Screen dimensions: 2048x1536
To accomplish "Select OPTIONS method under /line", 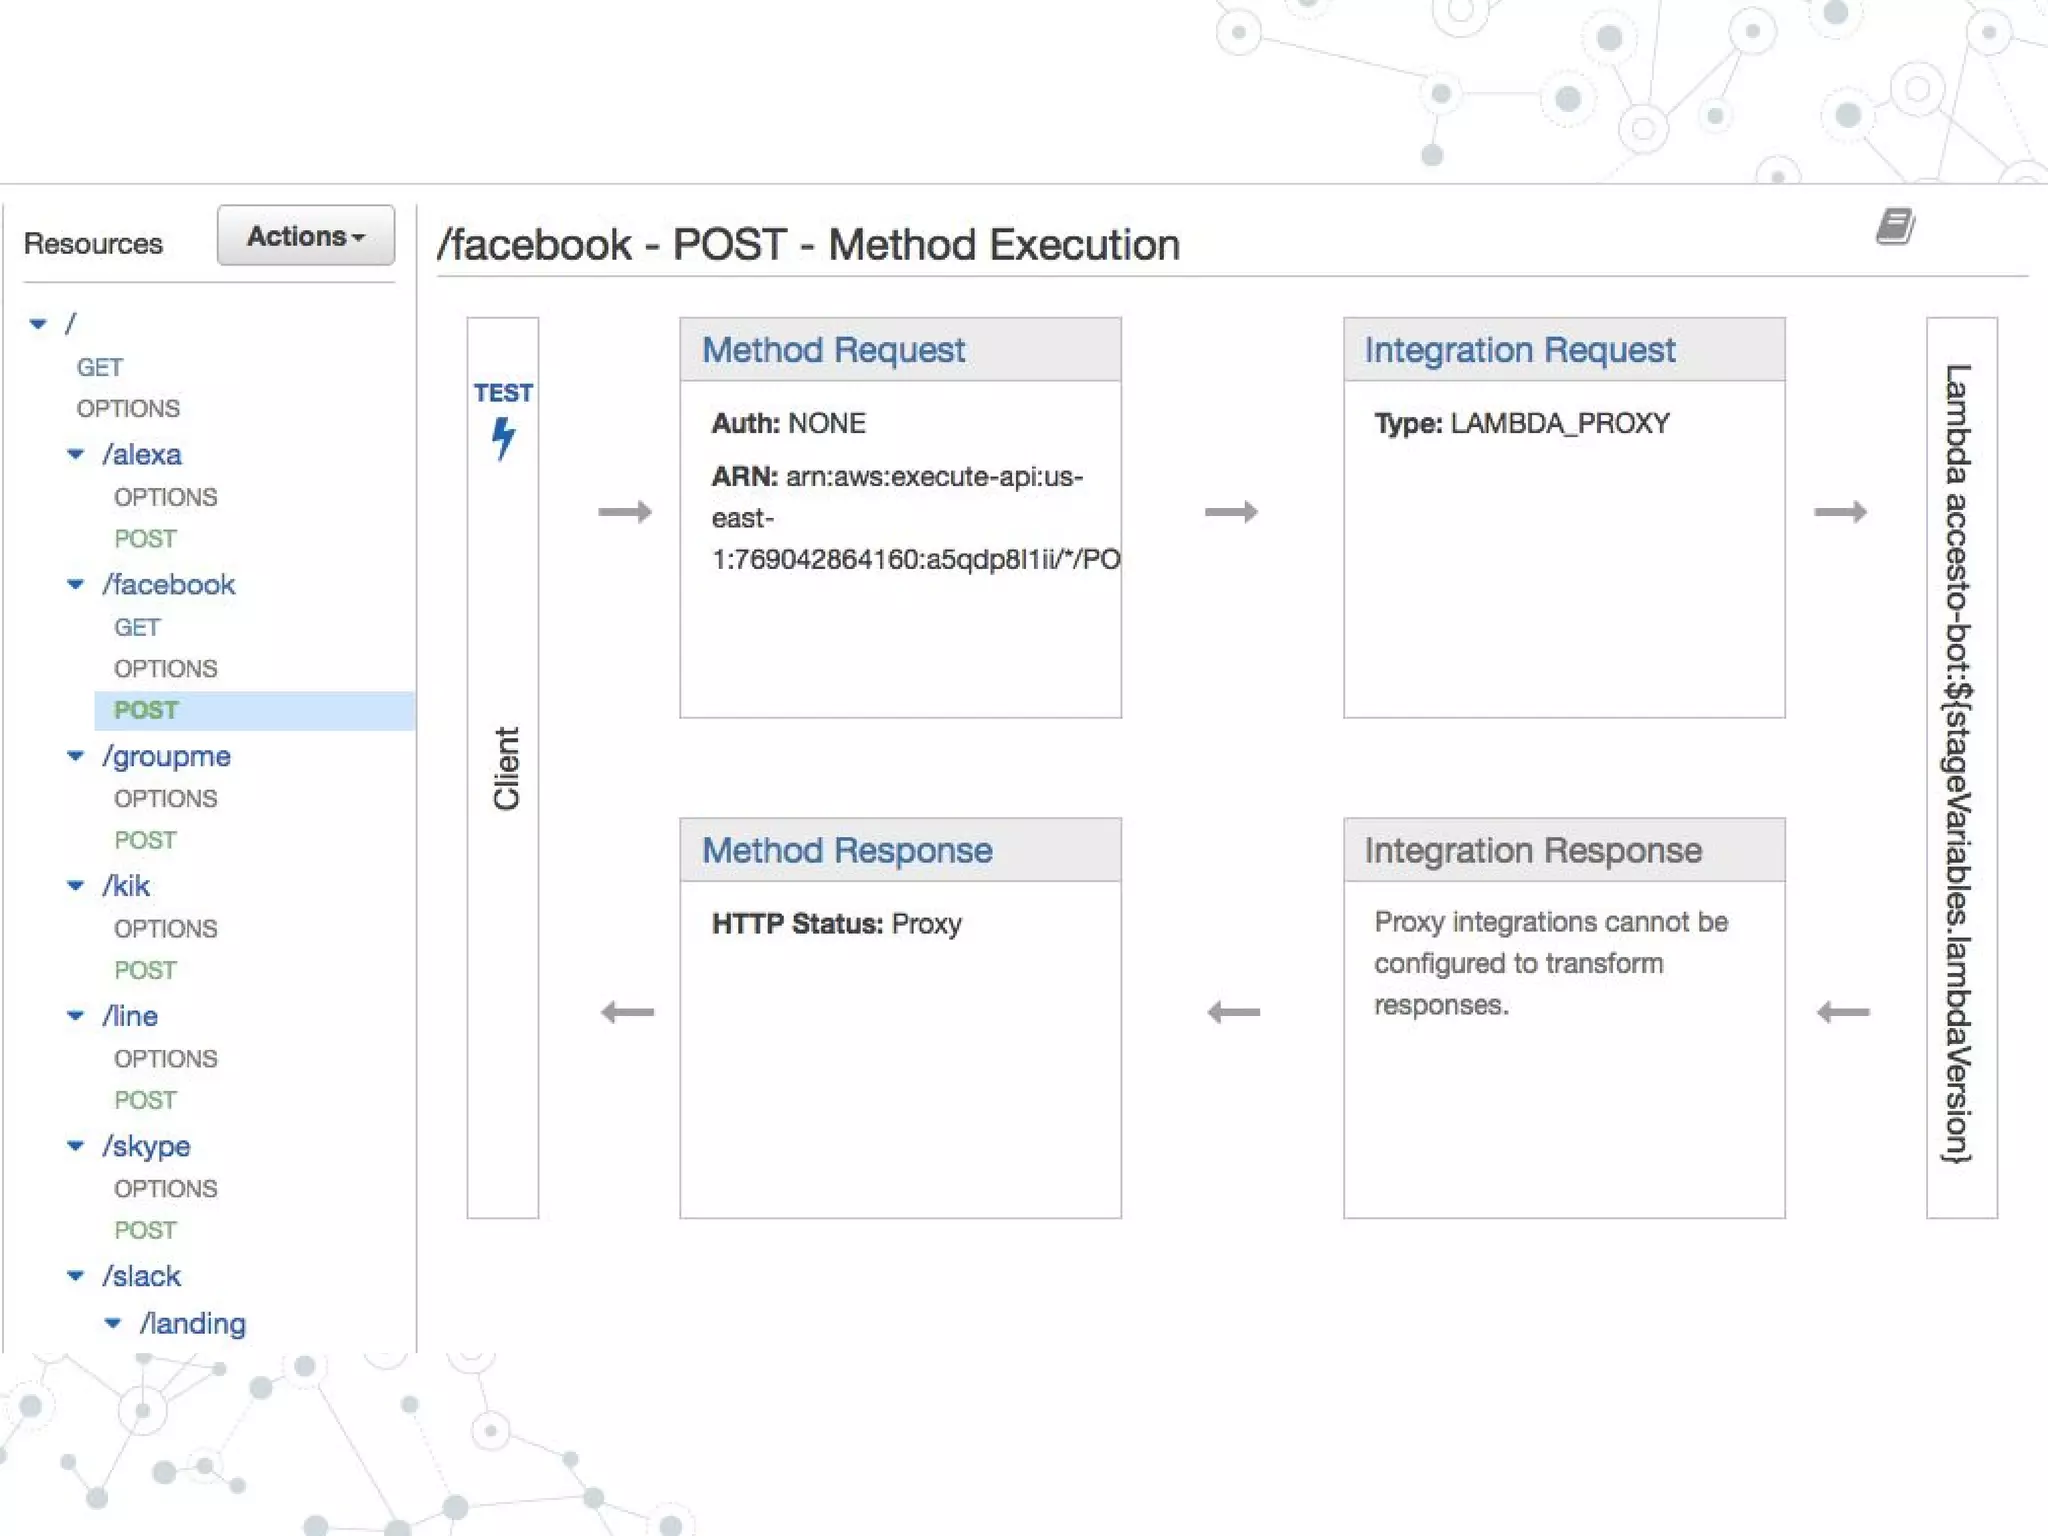I will (x=165, y=1058).
